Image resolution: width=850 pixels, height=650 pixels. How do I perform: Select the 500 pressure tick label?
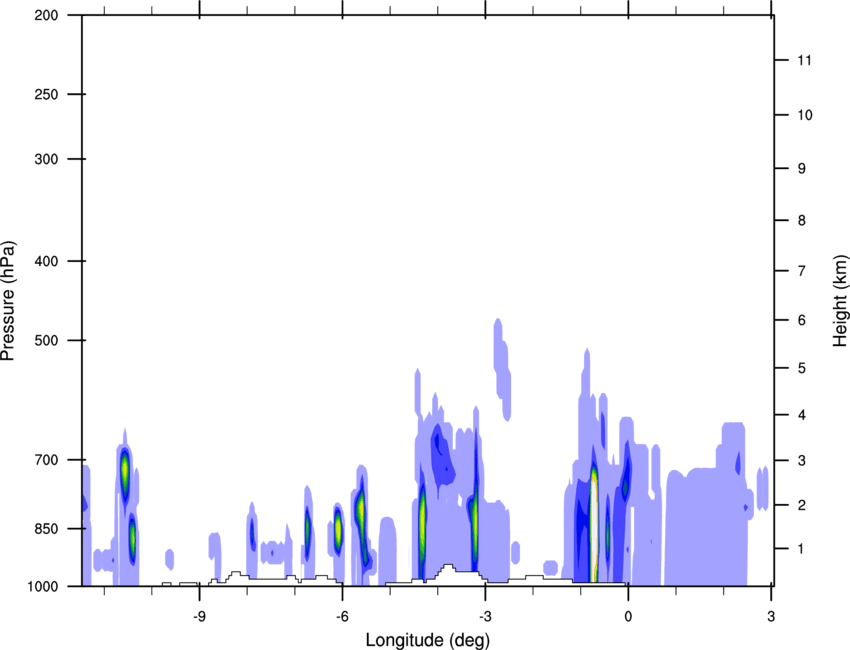[x=46, y=340]
